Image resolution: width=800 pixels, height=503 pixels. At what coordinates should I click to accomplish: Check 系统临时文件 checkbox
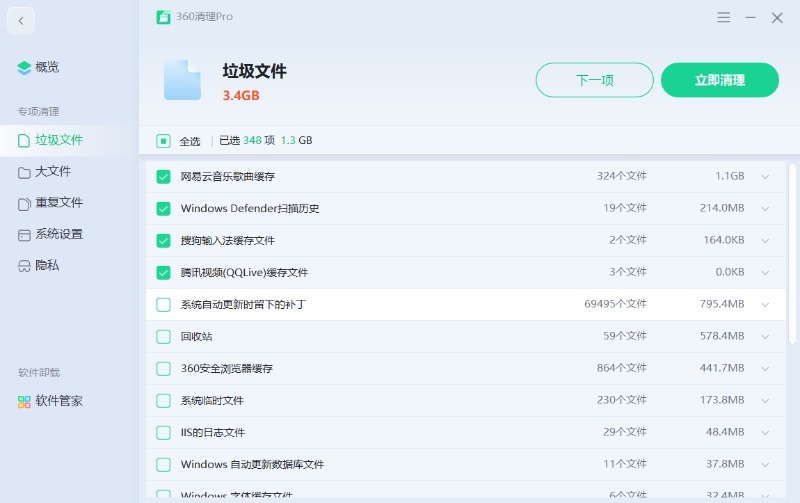[x=163, y=400]
